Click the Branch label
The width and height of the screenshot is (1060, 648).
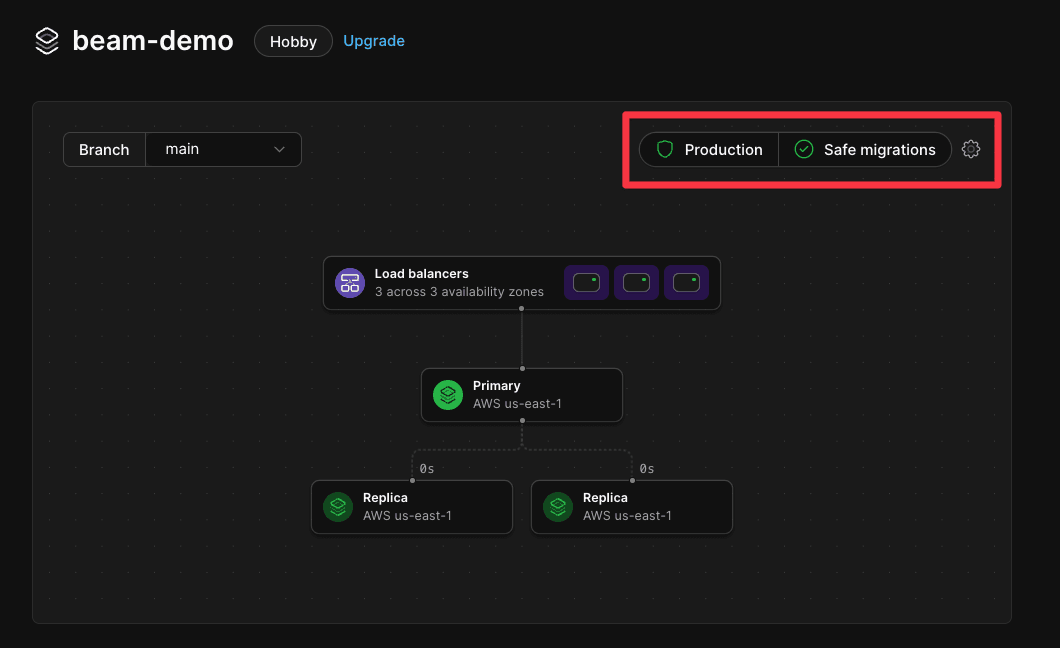[x=104, y=149]
